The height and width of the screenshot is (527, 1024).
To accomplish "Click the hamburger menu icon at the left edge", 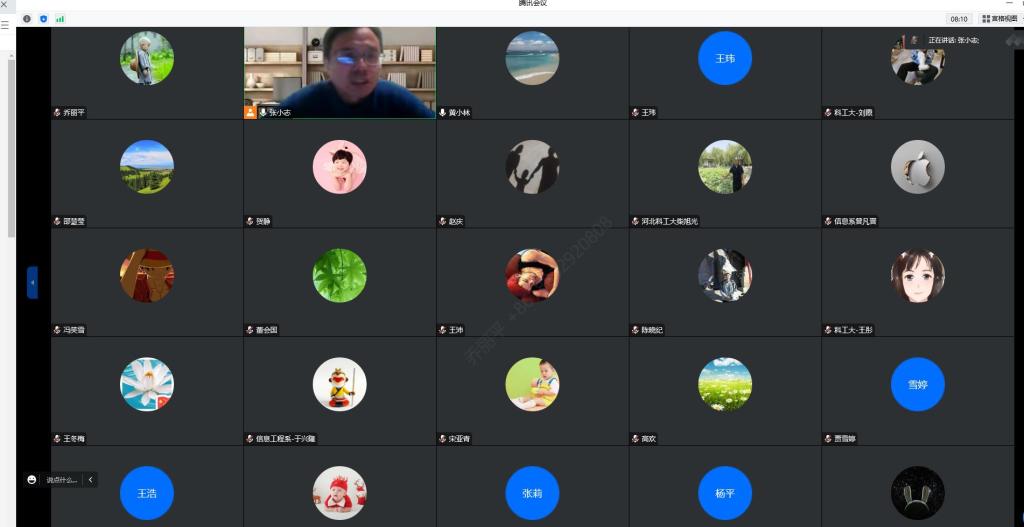I will tap(5, 25).
